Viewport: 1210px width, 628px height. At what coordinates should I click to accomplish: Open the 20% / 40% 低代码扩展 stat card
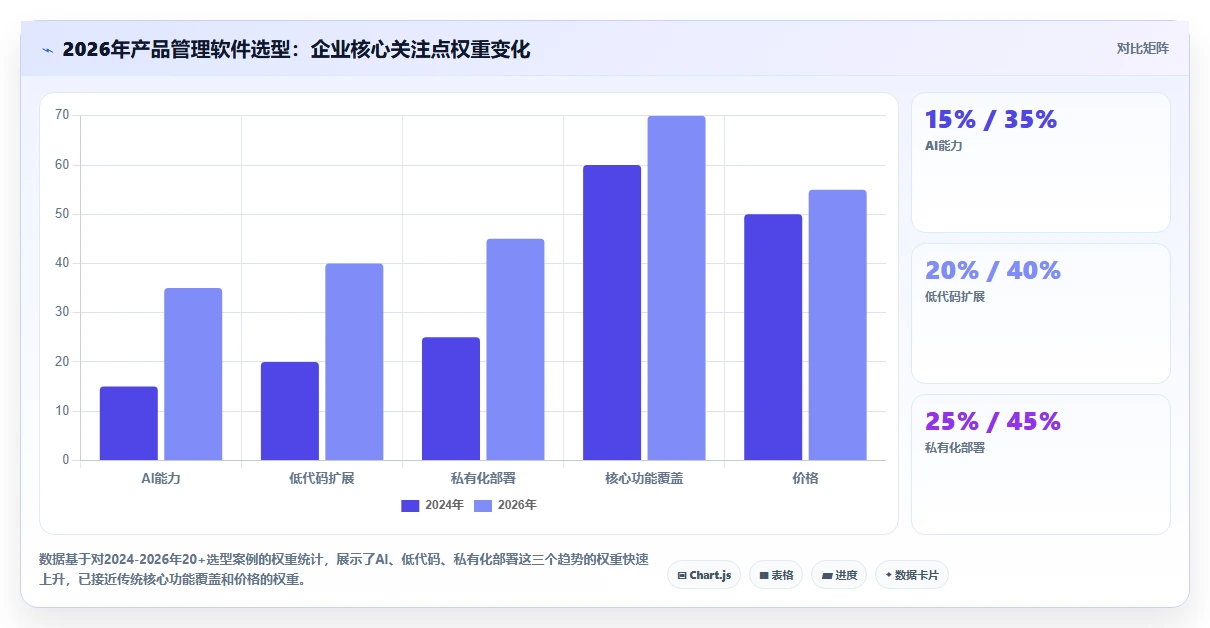1041,313
